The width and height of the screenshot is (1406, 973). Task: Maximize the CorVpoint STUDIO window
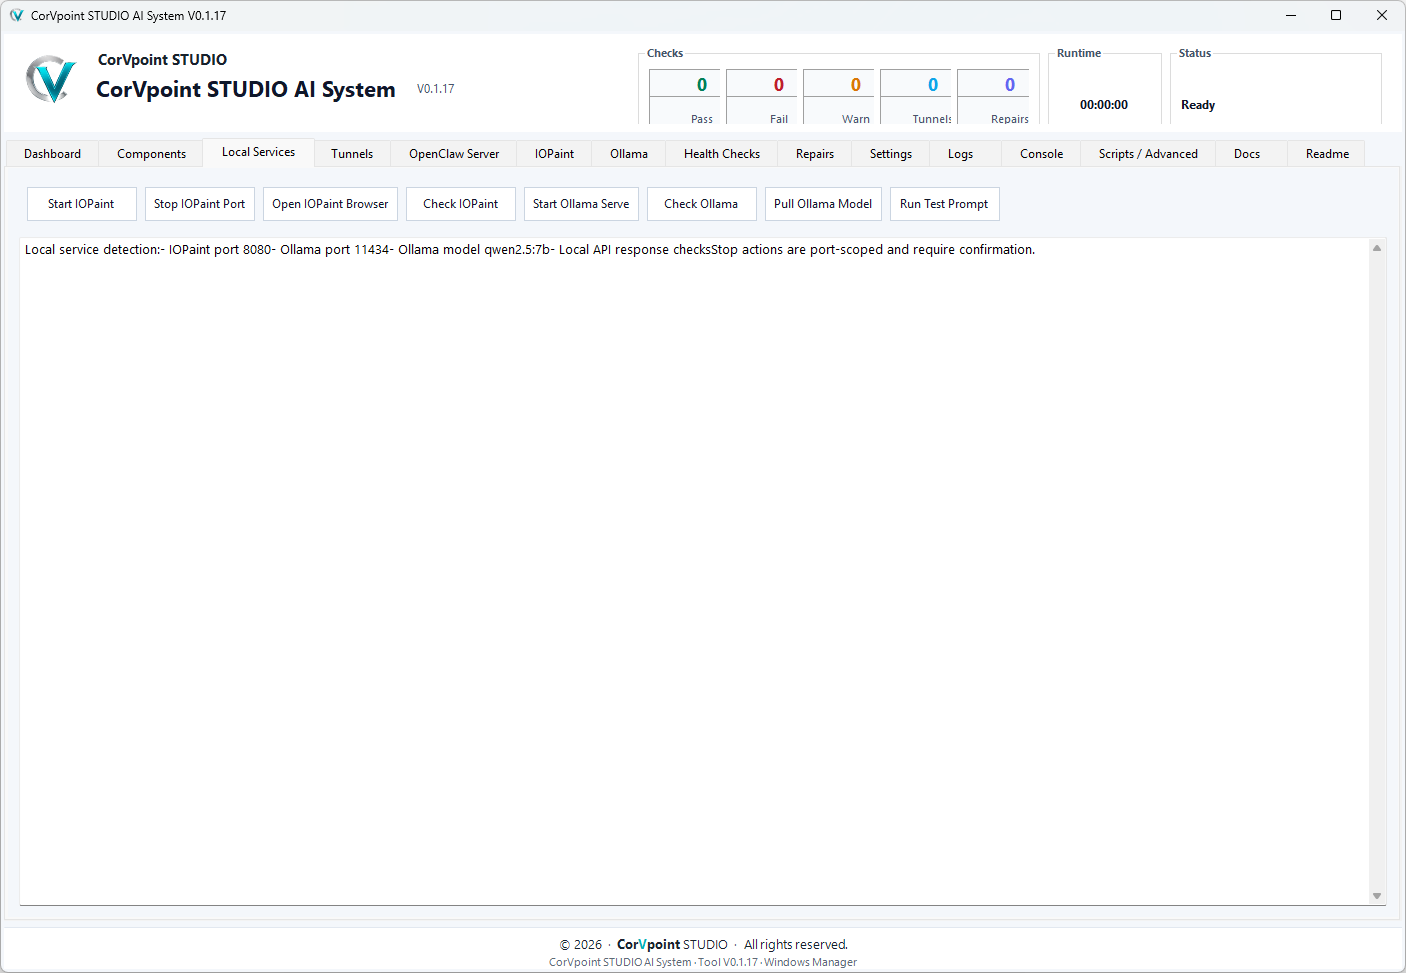1336,15
